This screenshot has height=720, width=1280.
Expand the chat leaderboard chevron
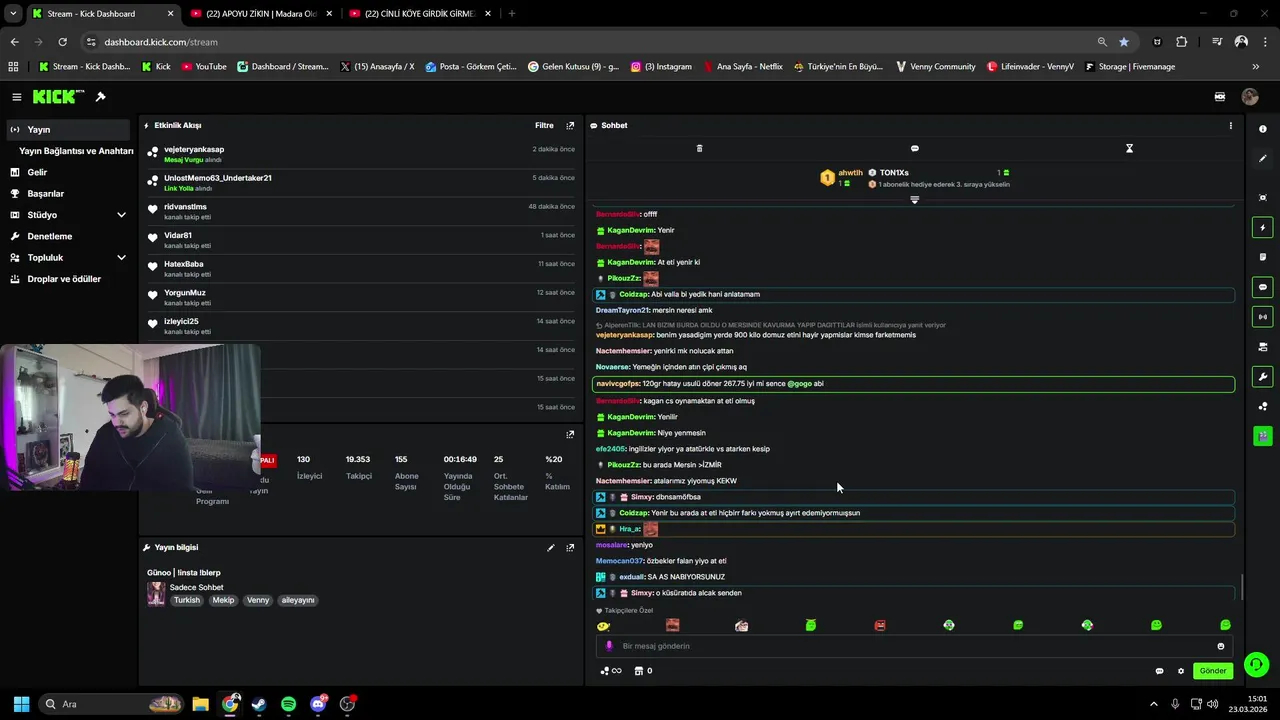point(914,200)
